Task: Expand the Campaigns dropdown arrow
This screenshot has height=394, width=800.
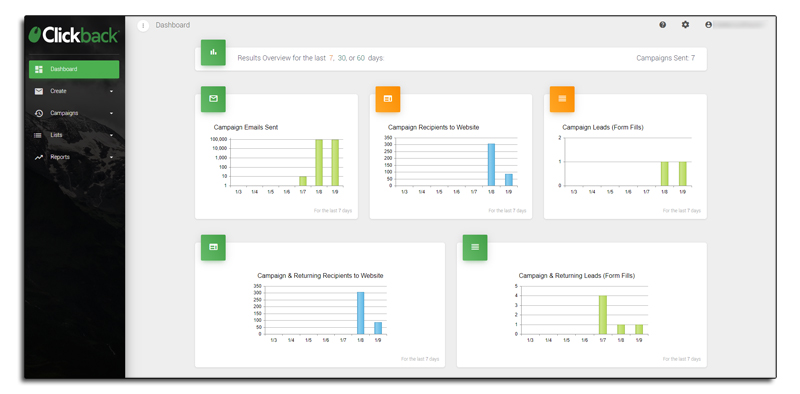Action: click(x=111, y=114)
